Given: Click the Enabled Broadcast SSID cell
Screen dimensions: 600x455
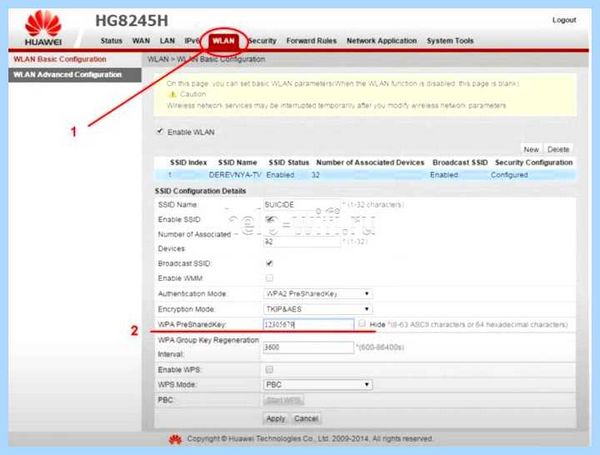Looking at the screenshot, I should pos(444,175).
